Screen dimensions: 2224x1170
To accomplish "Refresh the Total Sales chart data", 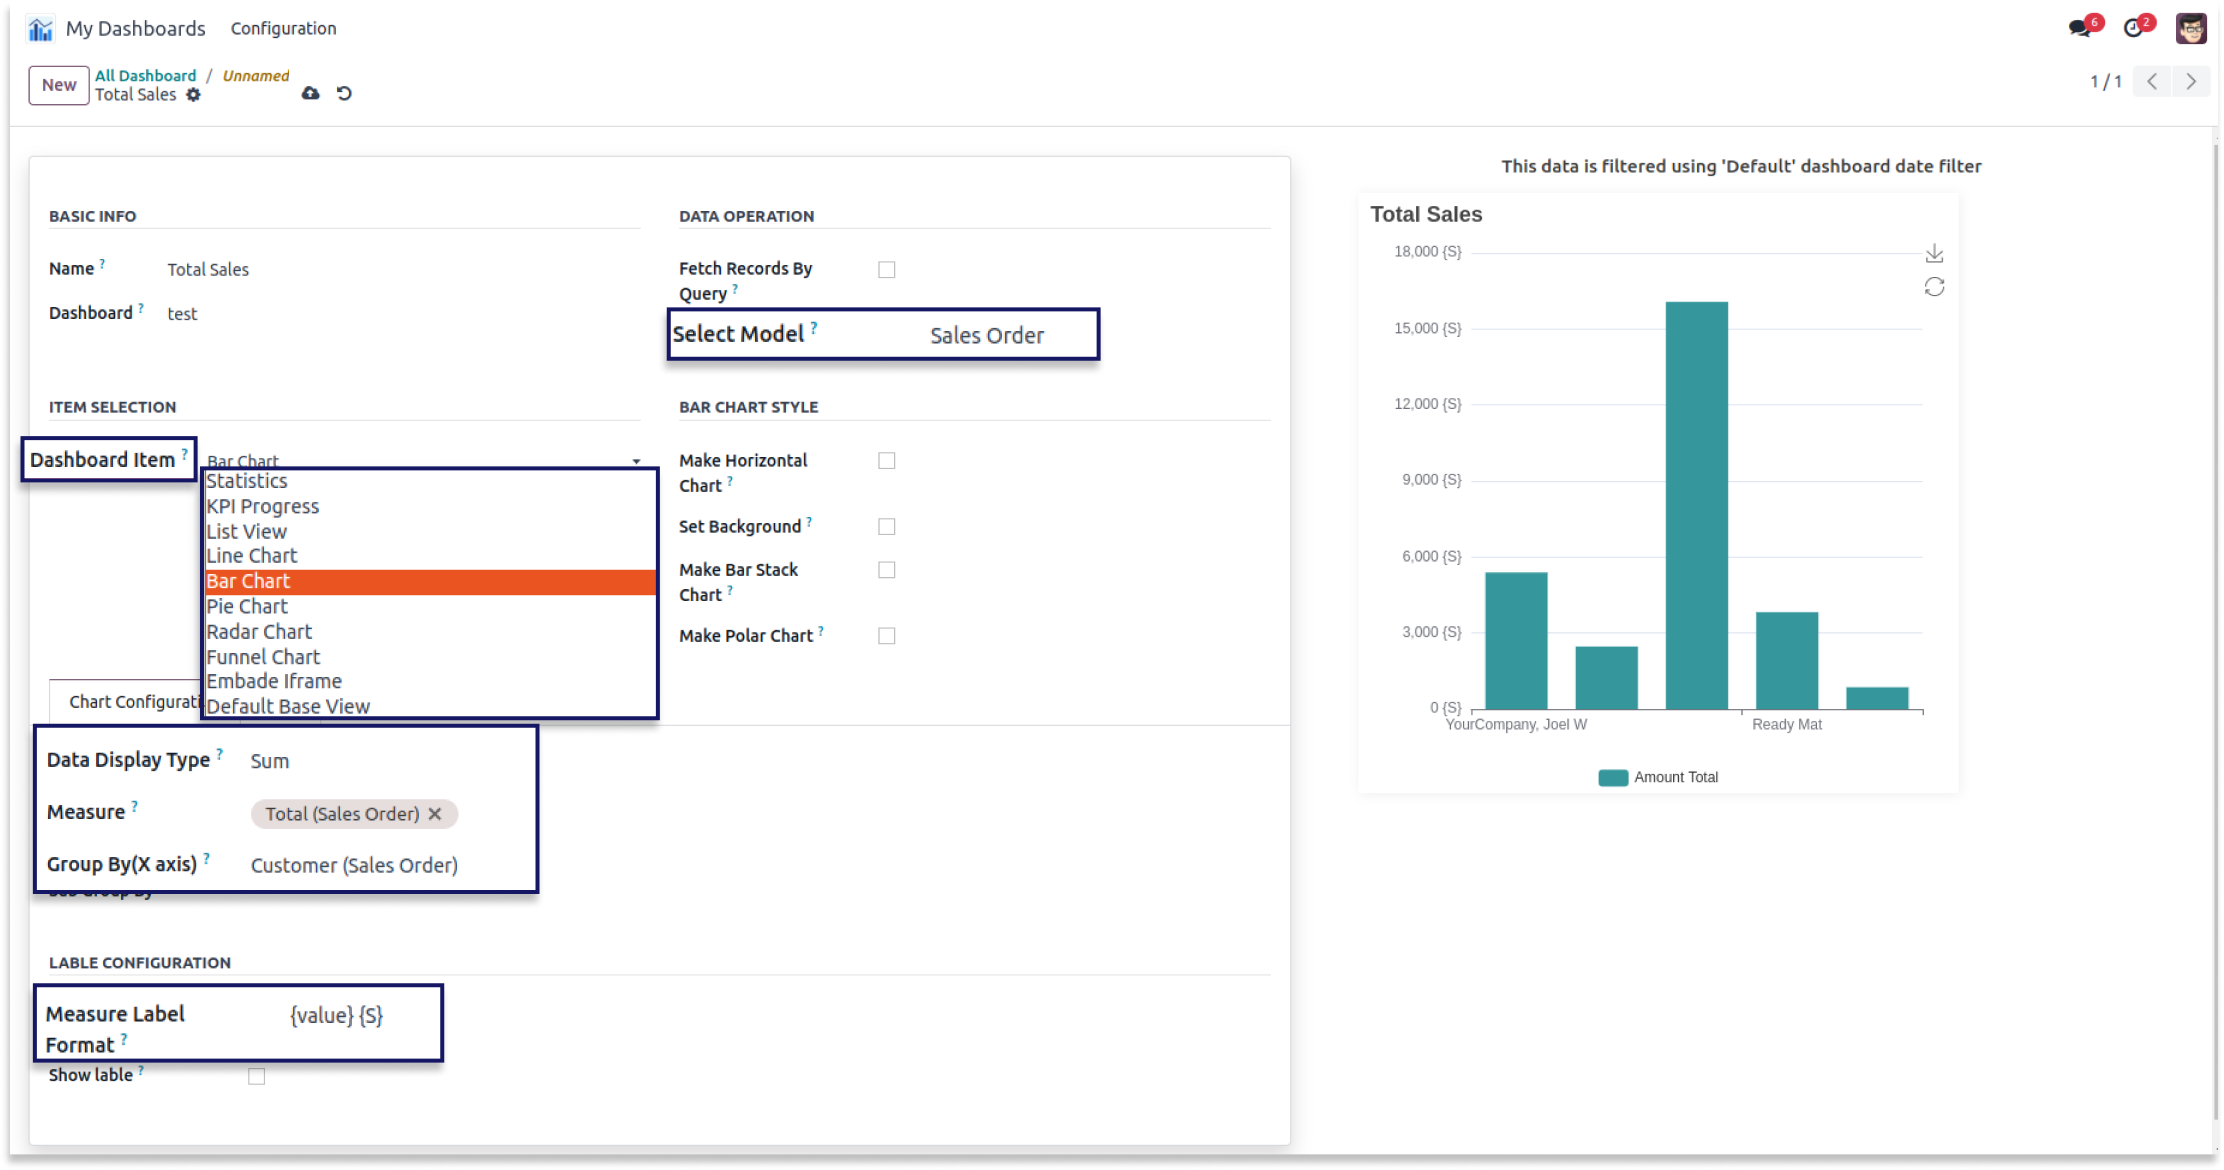I will pos(1935,287).
